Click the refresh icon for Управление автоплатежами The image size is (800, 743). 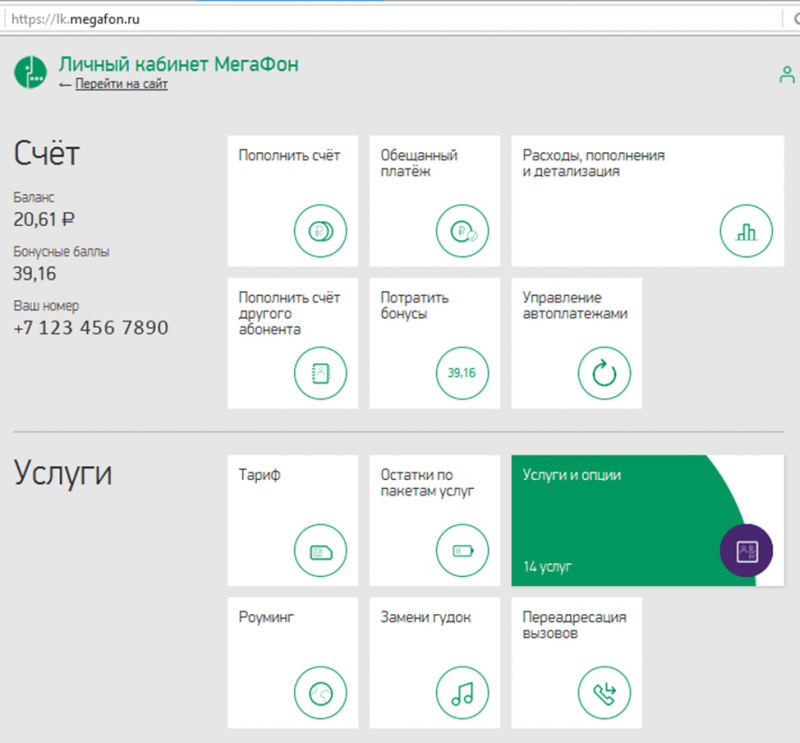(x=604, y=374)
